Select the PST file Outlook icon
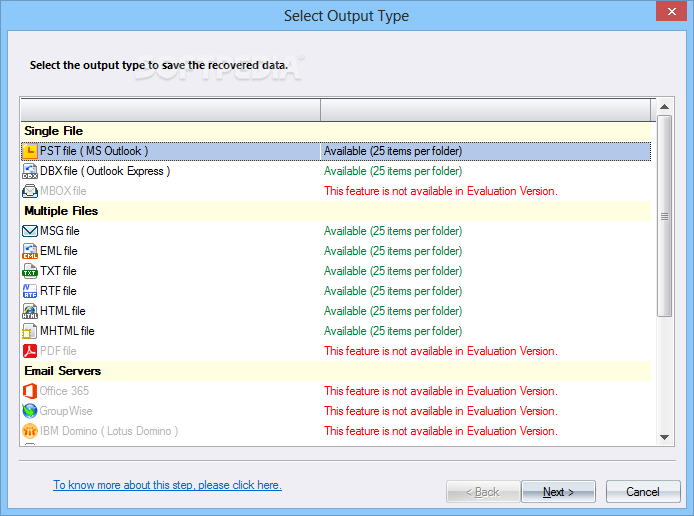 click(30, 151)
